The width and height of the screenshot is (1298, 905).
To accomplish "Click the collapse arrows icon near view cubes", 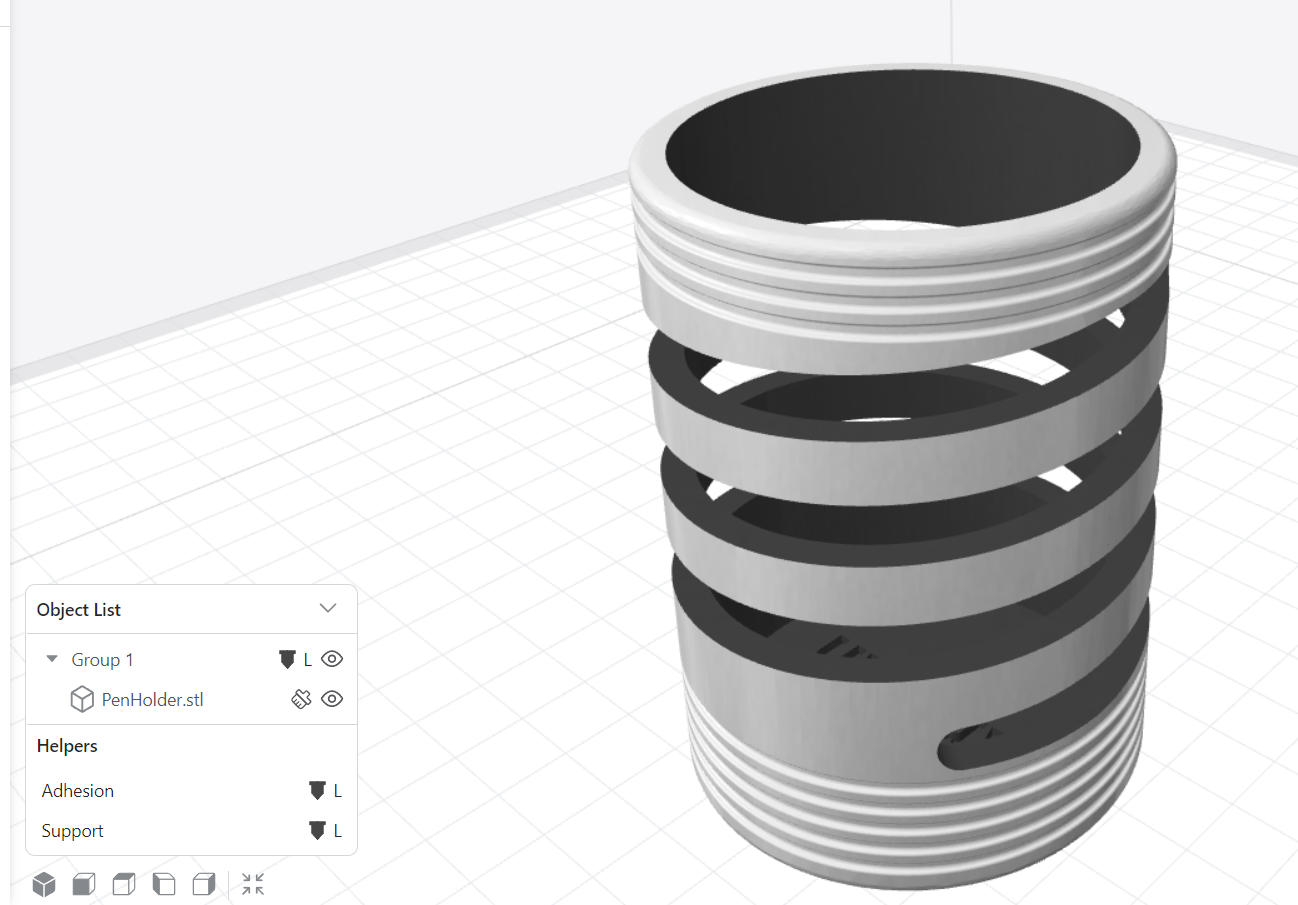I will point(252,884).
